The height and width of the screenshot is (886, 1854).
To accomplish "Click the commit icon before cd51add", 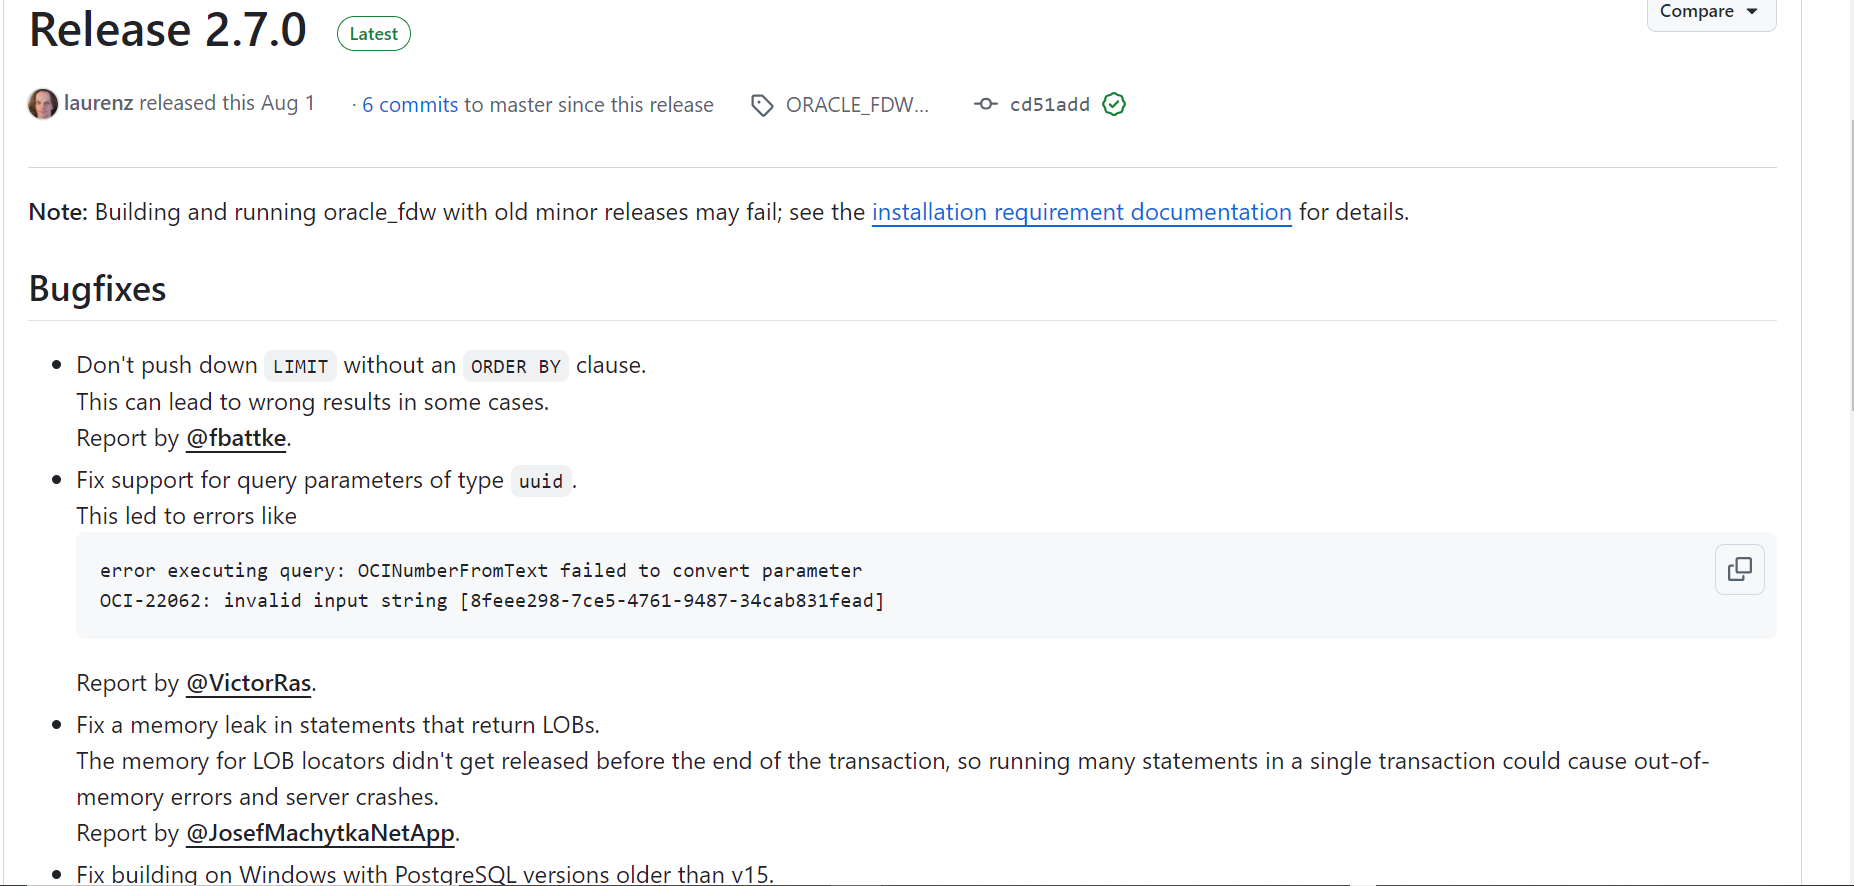I will click(x=985, y=104).
